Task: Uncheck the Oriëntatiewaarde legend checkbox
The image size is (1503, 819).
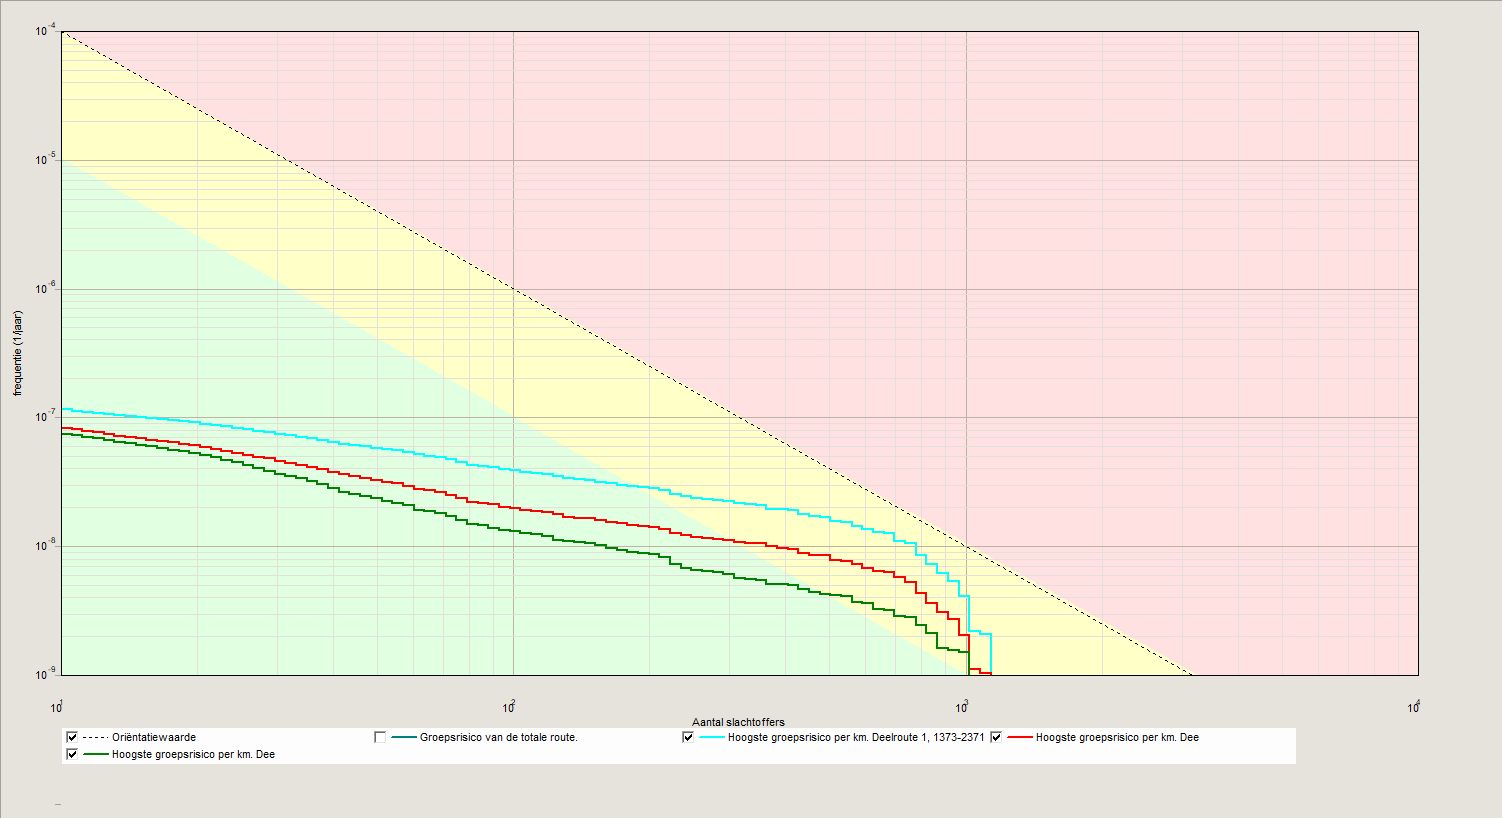Action: tap(72, 738)
